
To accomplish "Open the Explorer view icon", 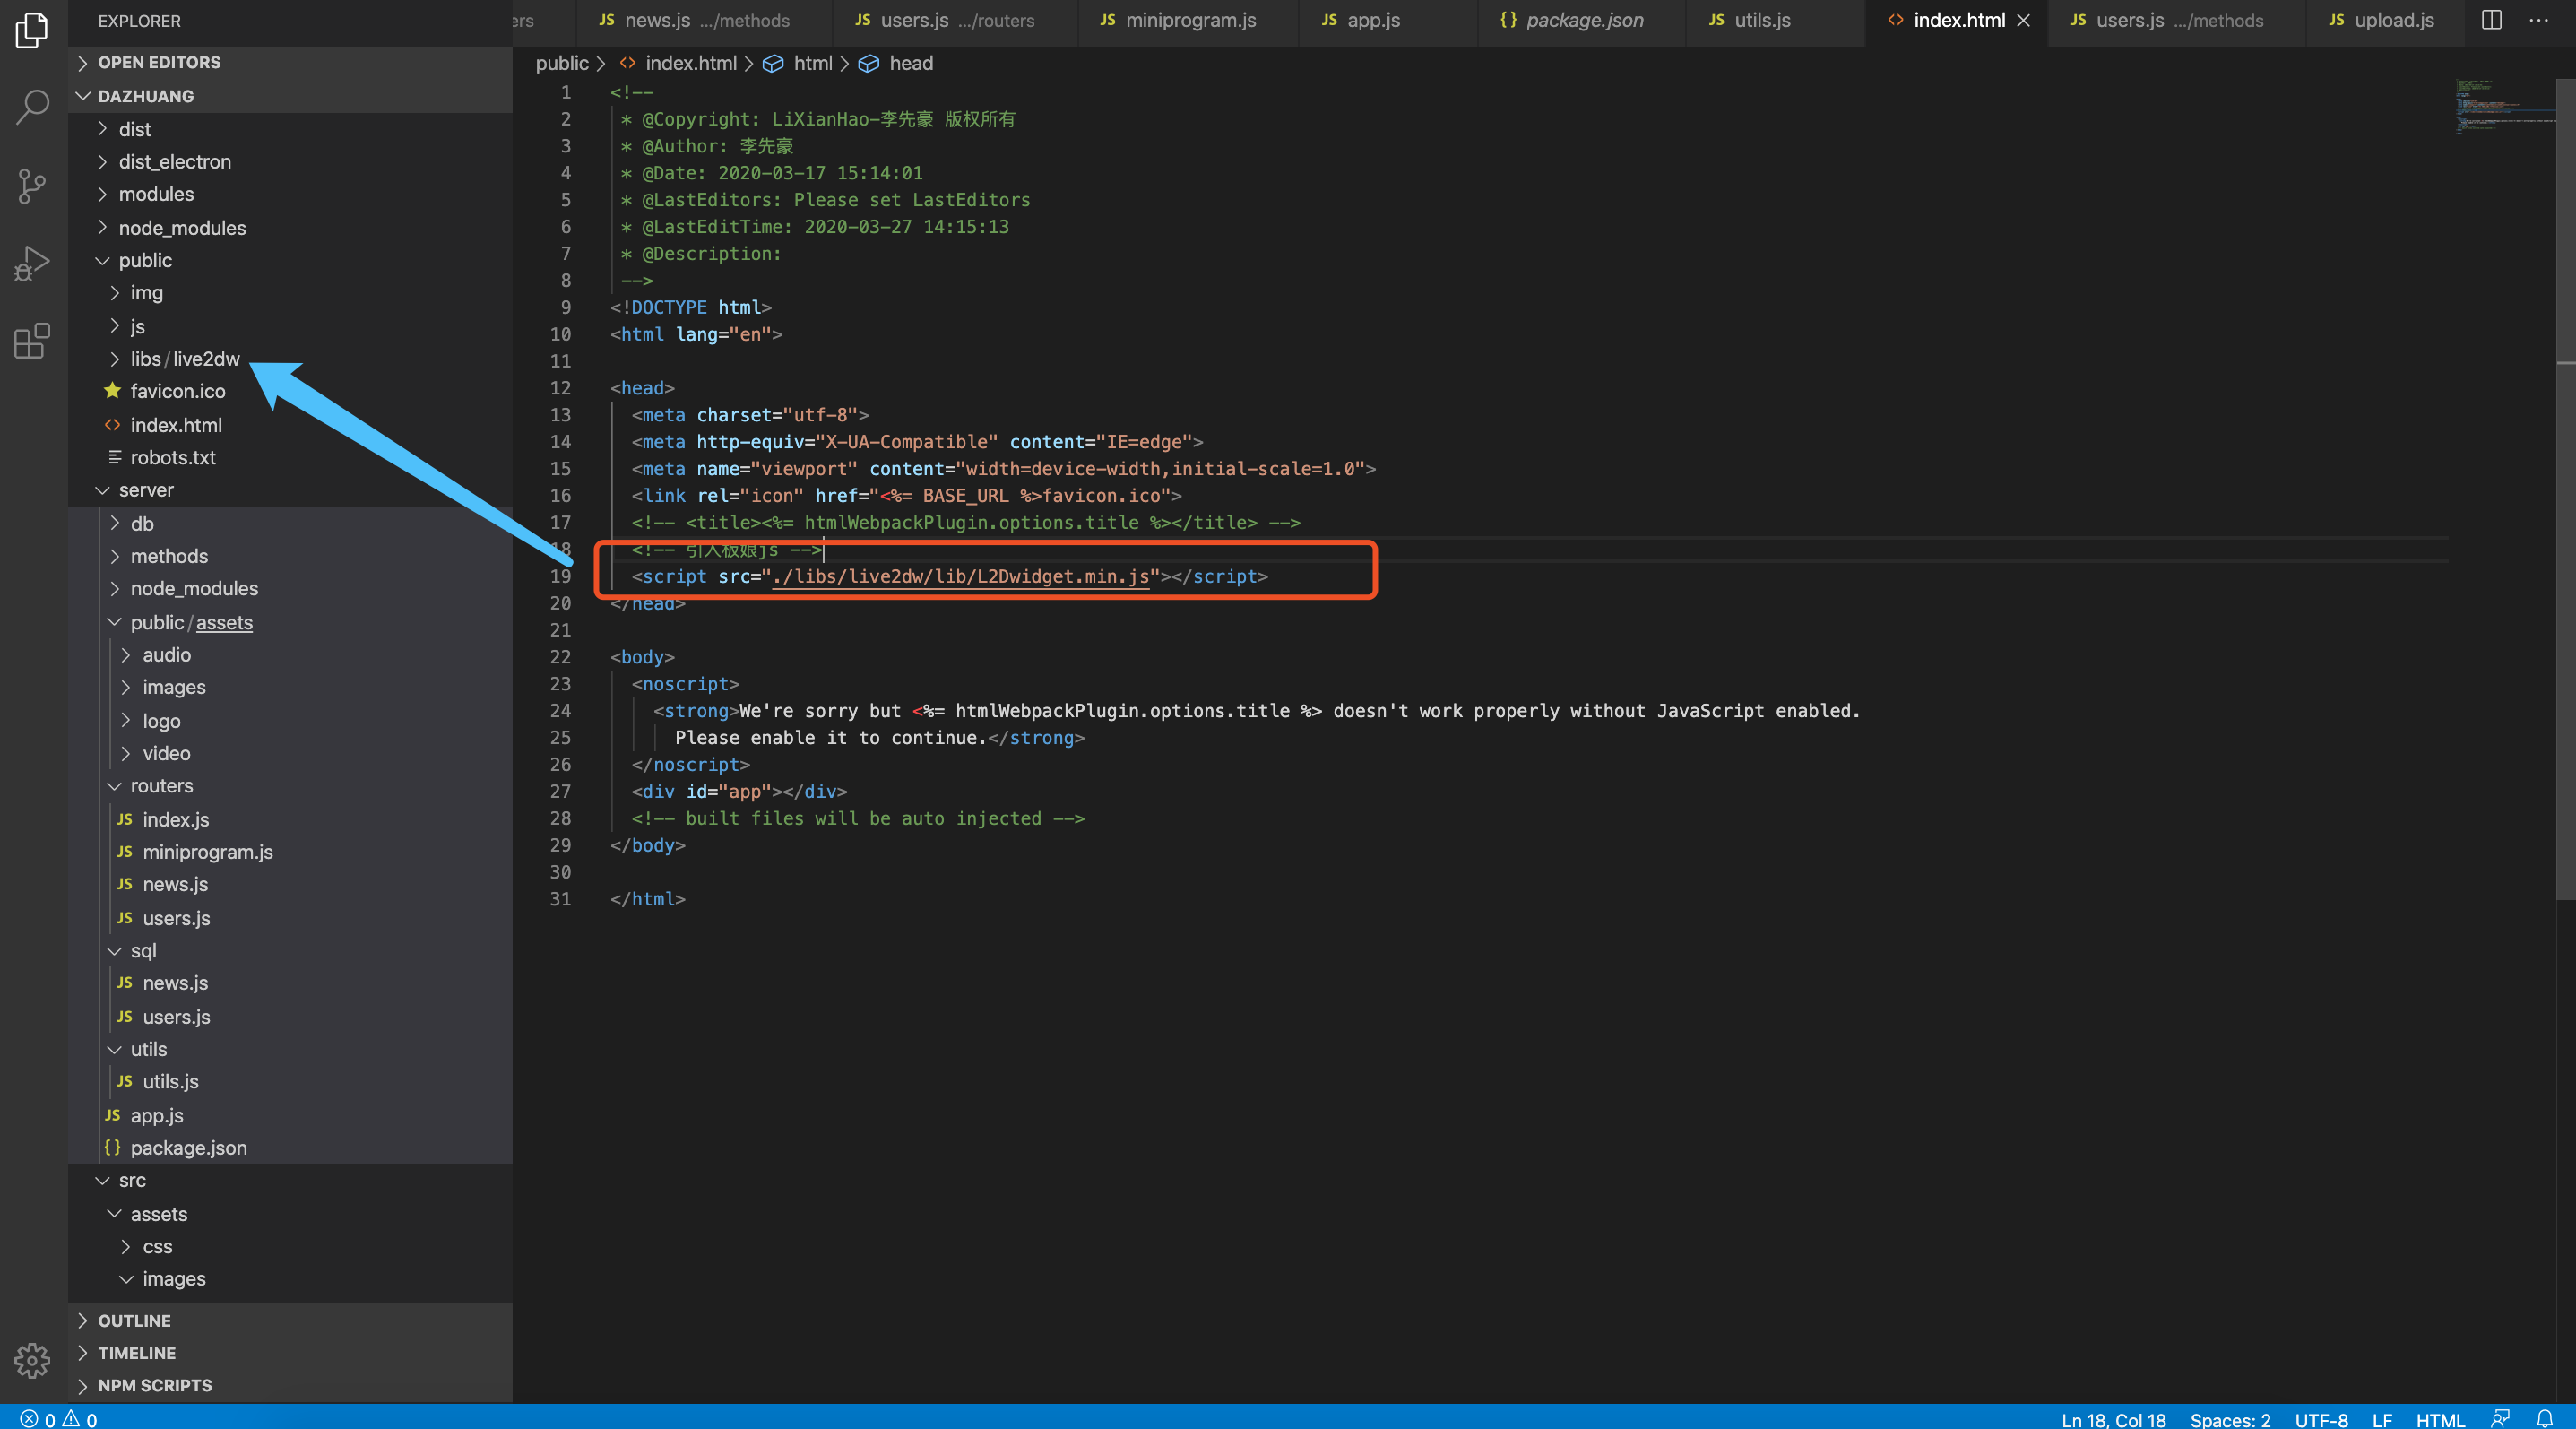I will point(32,30).
